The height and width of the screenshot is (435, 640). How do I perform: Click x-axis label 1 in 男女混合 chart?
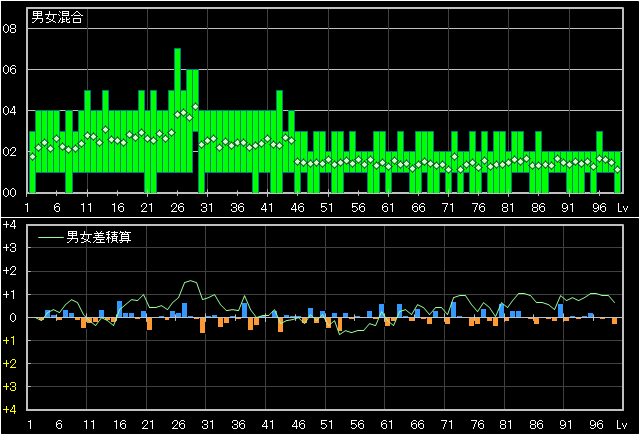[27, 208]
